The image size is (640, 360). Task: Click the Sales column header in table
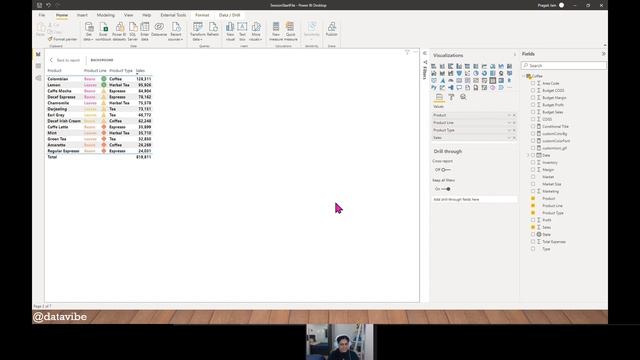tap(140, 71)
